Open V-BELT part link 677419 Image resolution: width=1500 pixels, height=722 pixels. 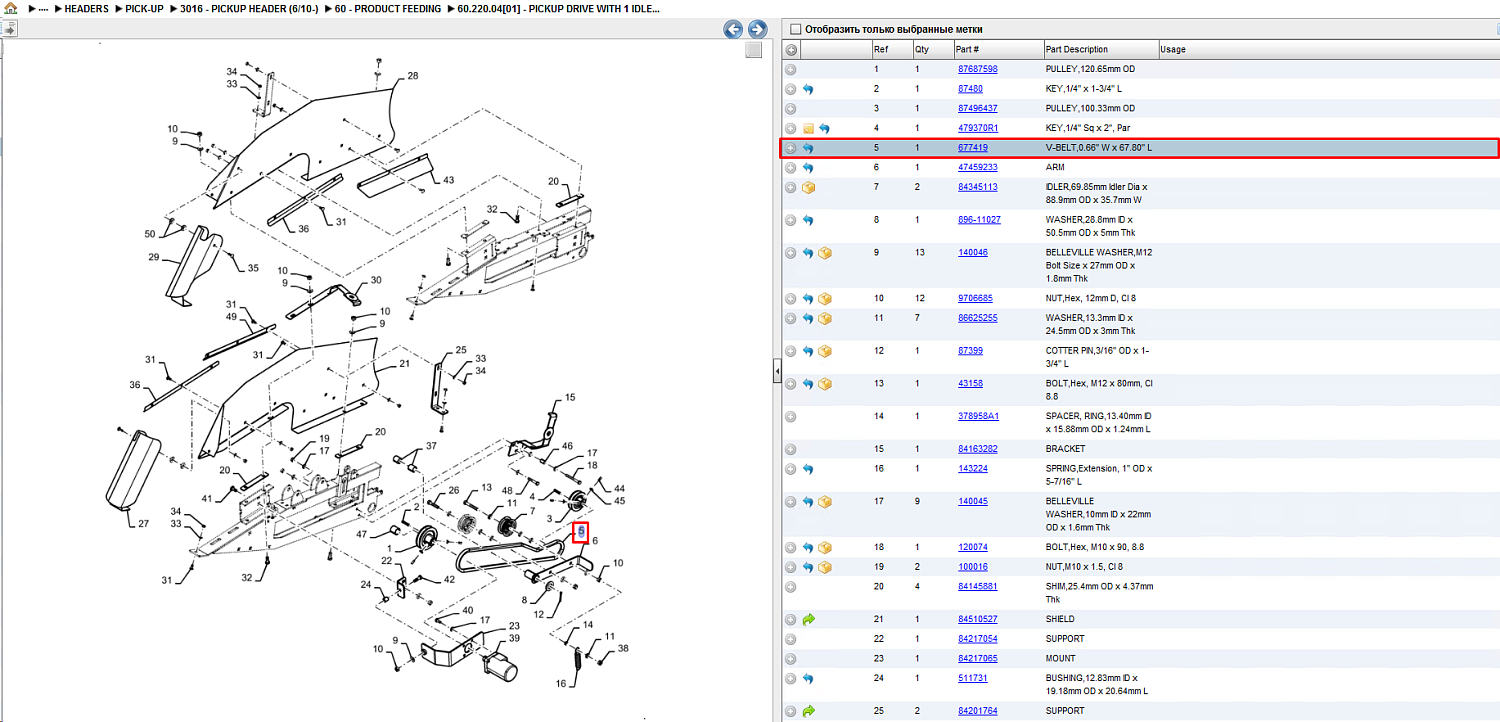tap(973, 148)
